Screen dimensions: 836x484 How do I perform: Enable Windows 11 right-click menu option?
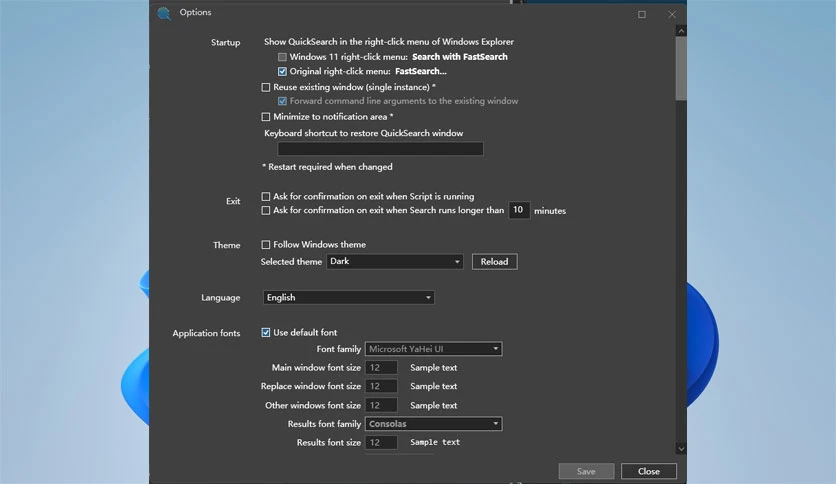[282, 57]
